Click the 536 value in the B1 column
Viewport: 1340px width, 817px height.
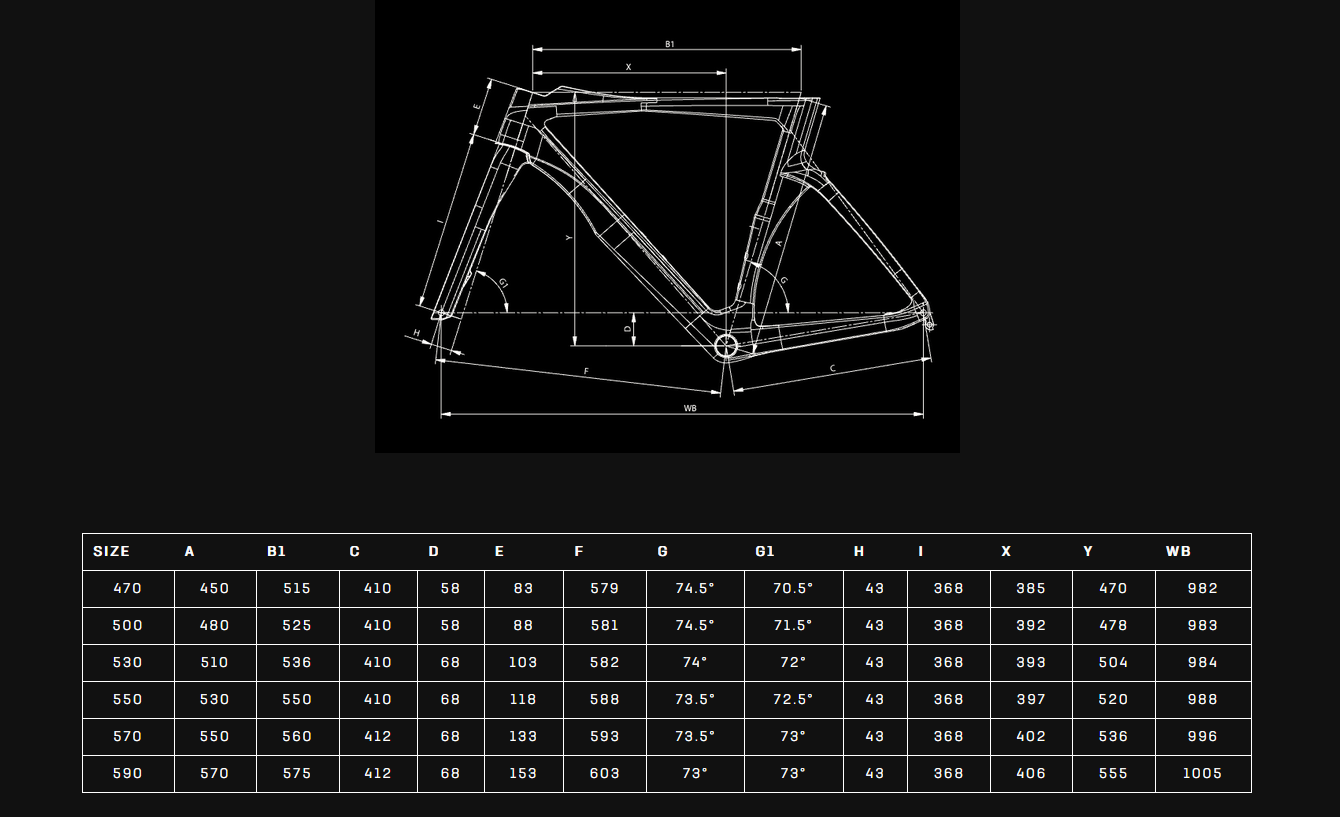[297, 662]
